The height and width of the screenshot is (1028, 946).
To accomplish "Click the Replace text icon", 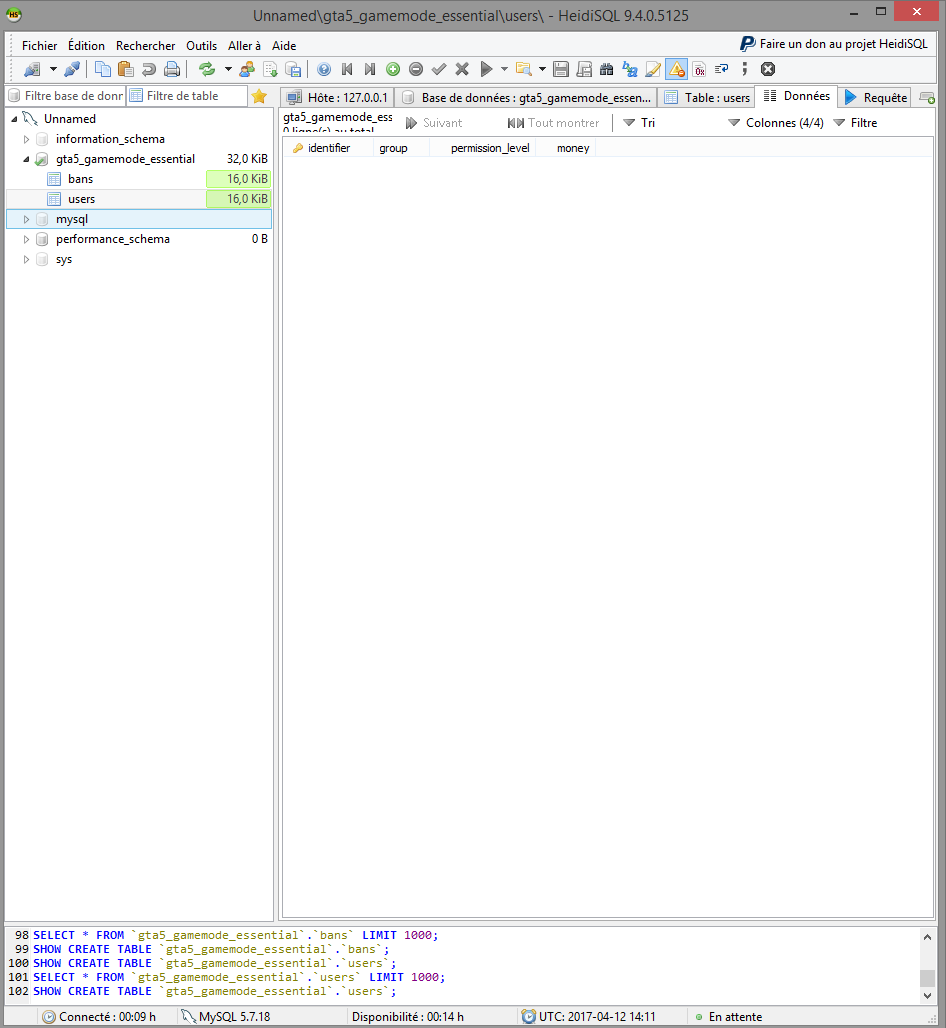I will [630, 69].
